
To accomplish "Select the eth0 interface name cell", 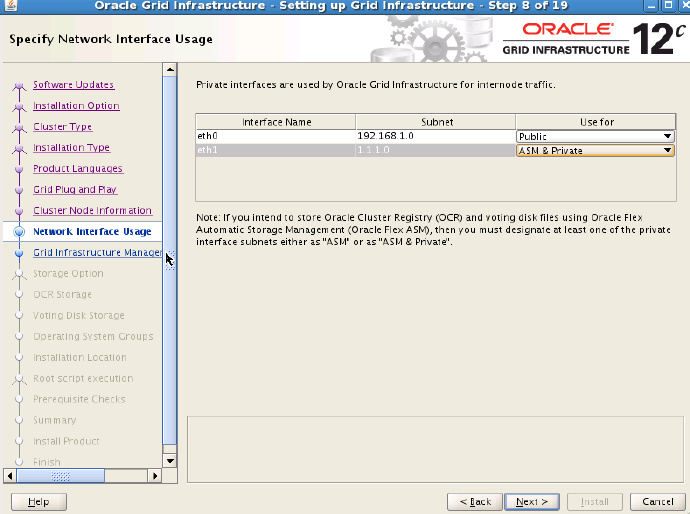I will point(276,136).
